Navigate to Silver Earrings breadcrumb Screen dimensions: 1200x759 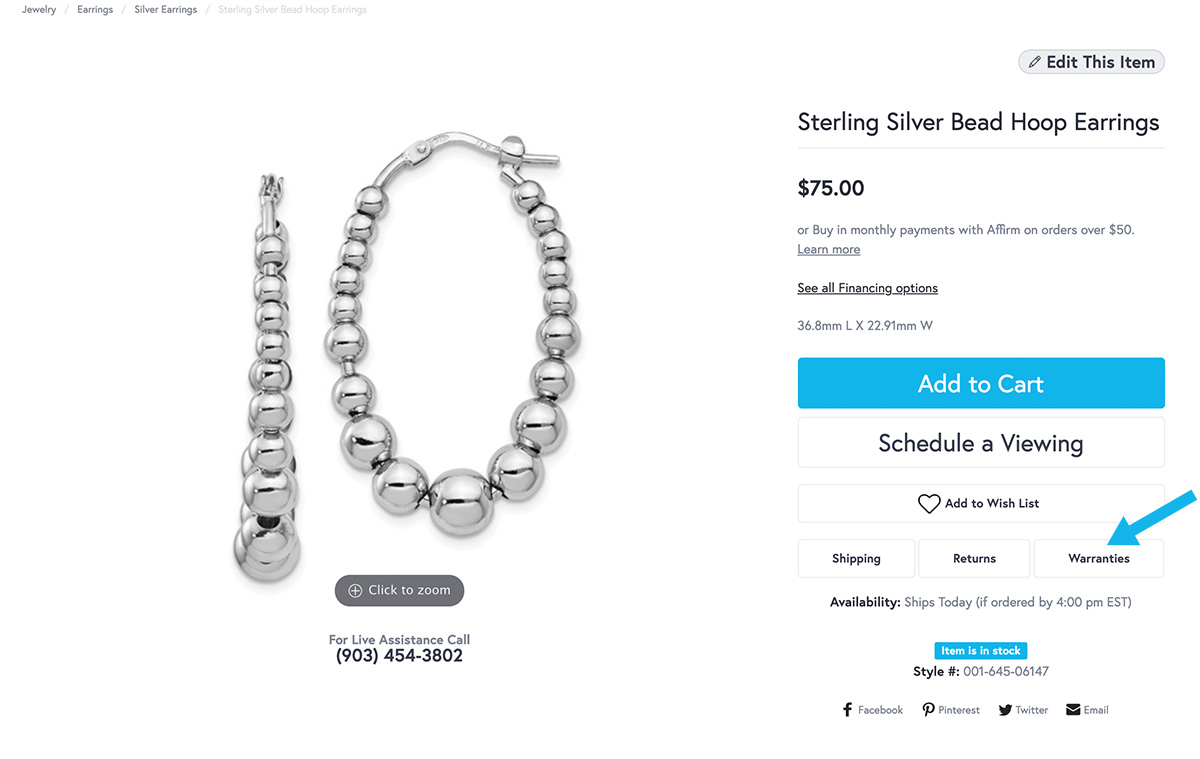166,10
